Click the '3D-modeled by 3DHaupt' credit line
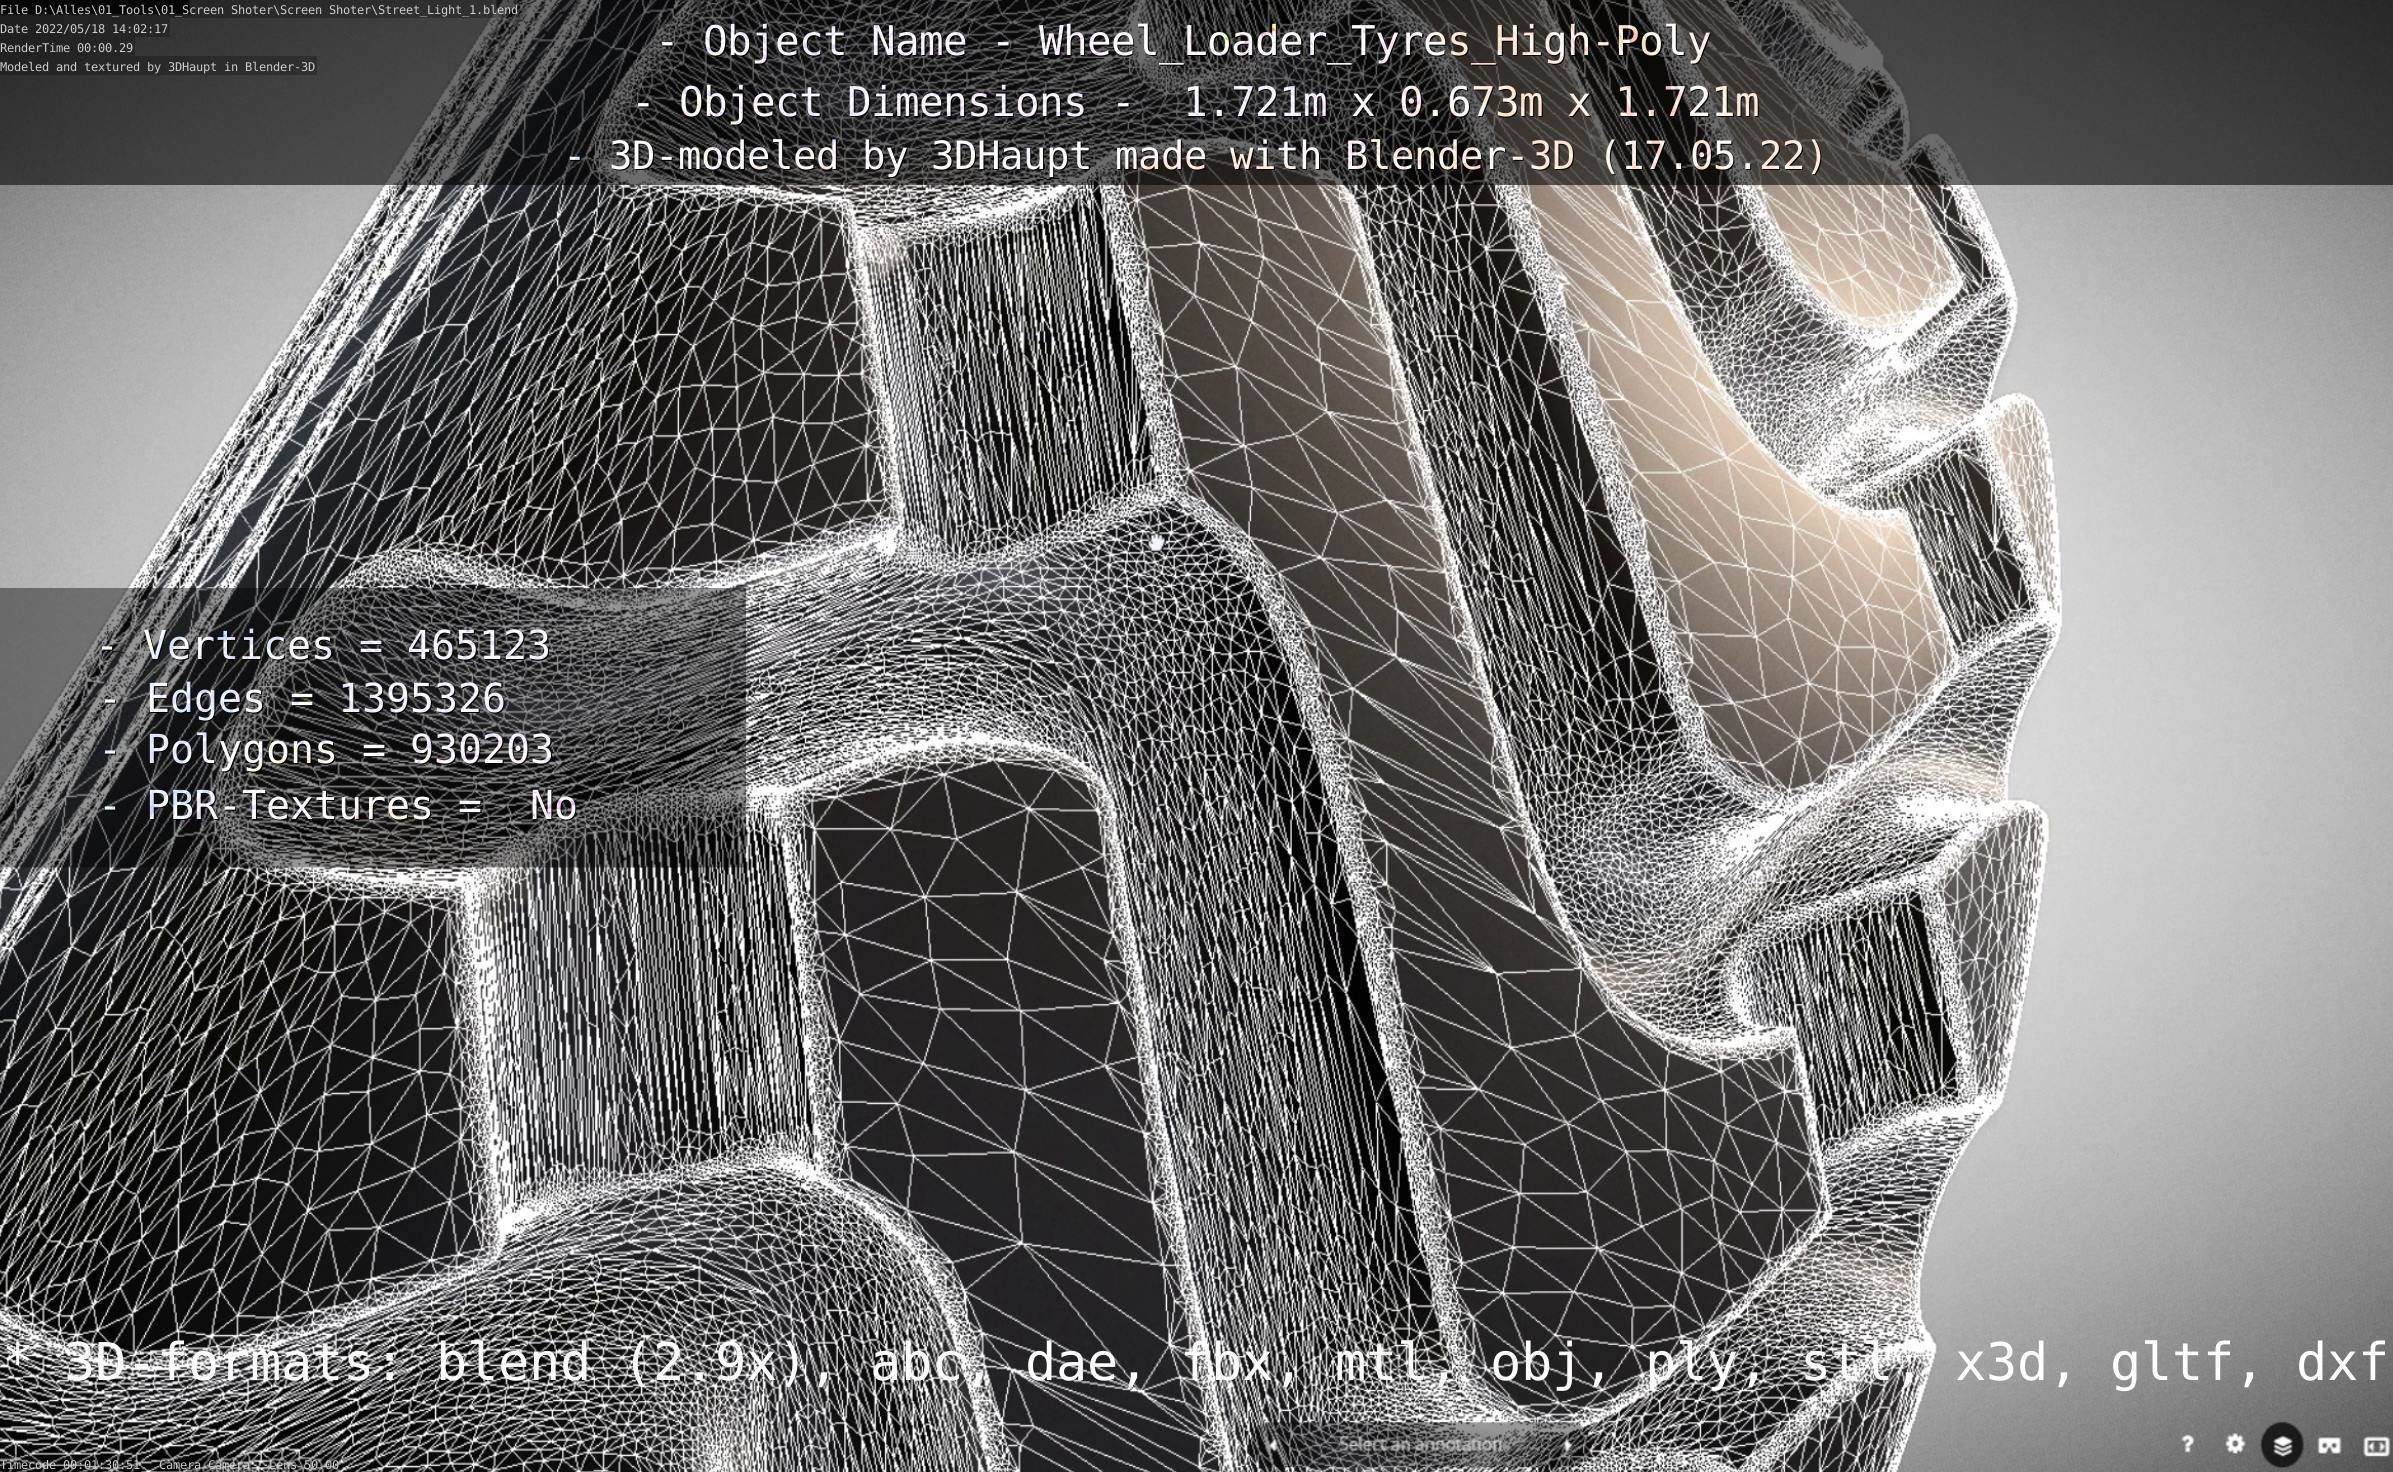Screen dimensions: 2393x1472 coord(1196,156)
